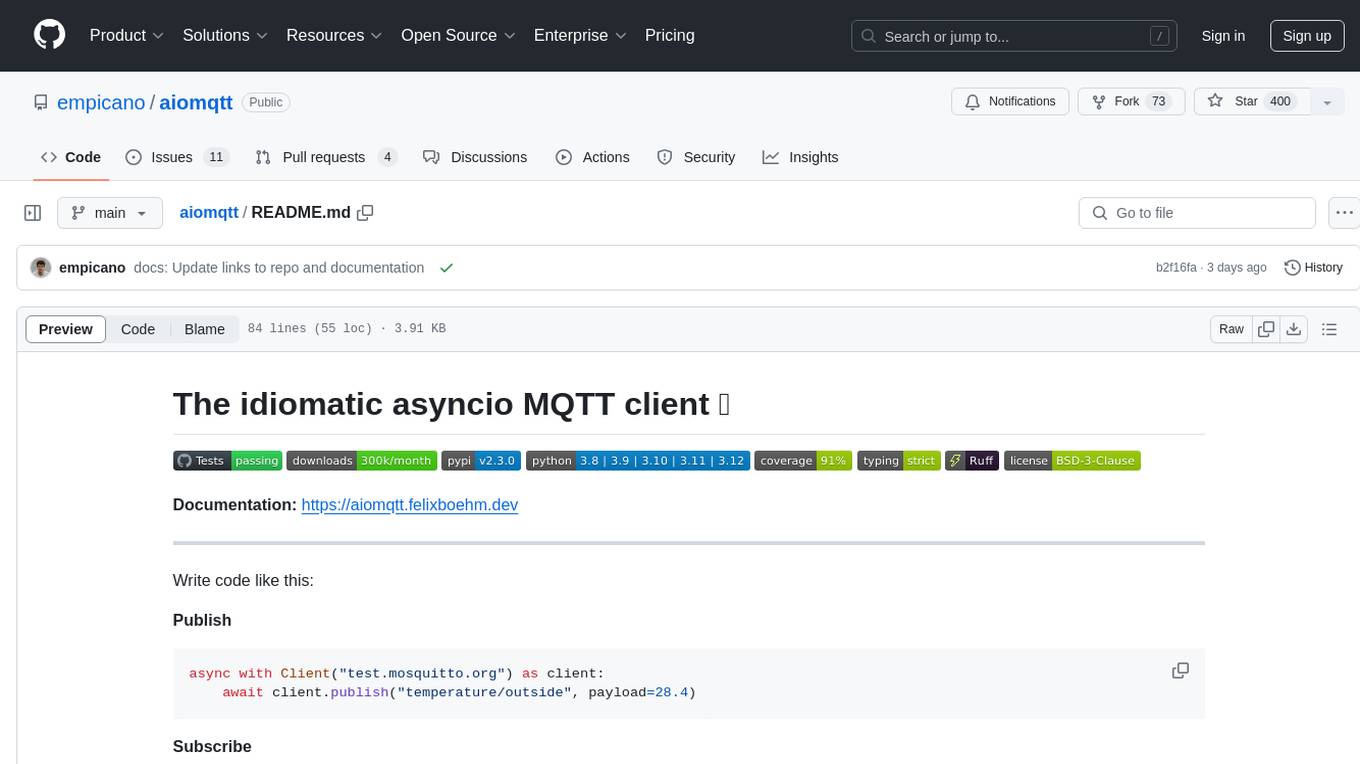Open commit b2f16fa
This screenshot has height=764, width=1360.
[x=1176, y=268]
